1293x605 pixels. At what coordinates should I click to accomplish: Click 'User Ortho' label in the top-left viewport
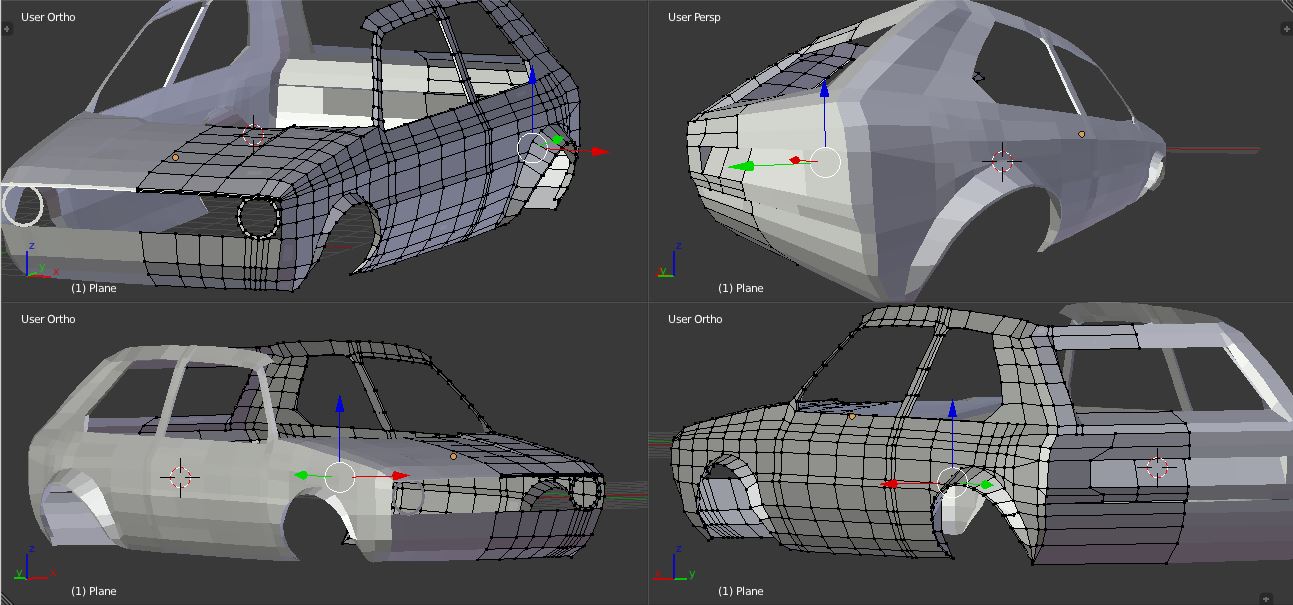[48, 17]
